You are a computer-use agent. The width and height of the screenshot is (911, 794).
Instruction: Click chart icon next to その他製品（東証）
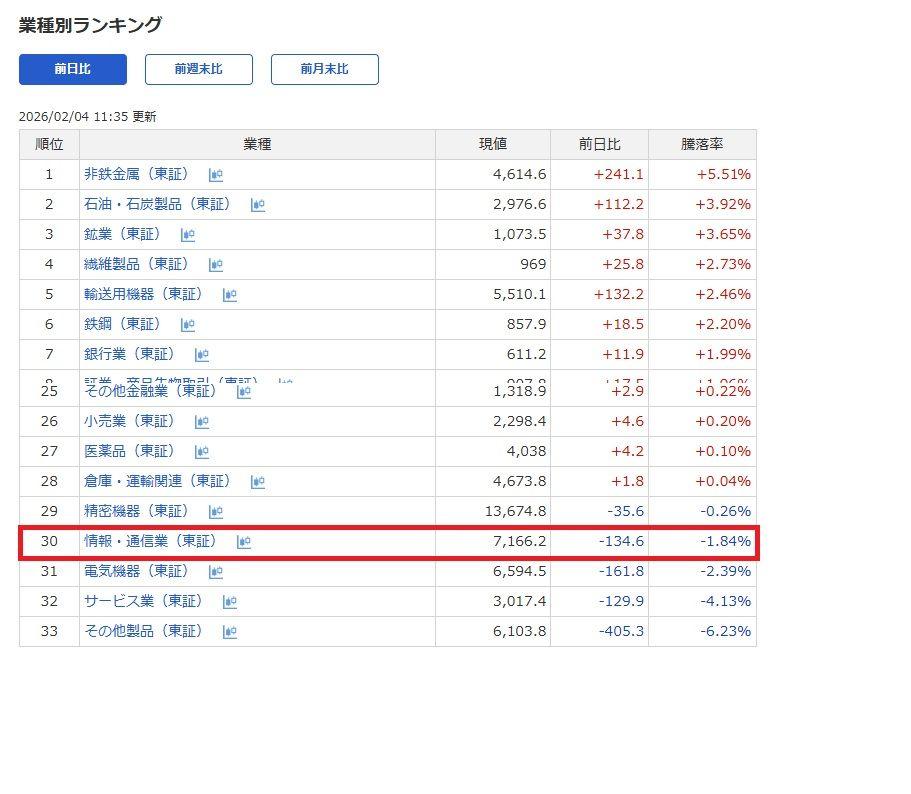[x=230, y=632]
